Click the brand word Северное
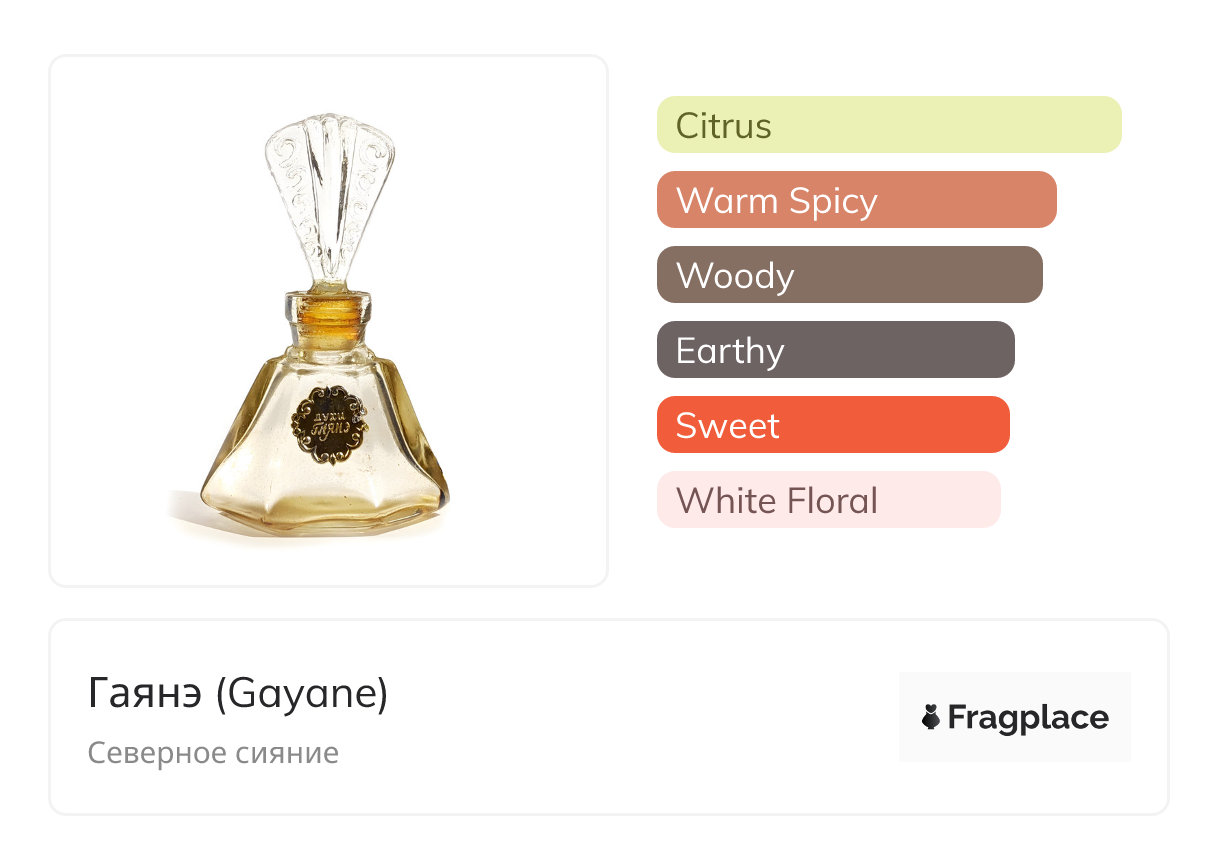 pyautogui.click(x=153, y=753)
